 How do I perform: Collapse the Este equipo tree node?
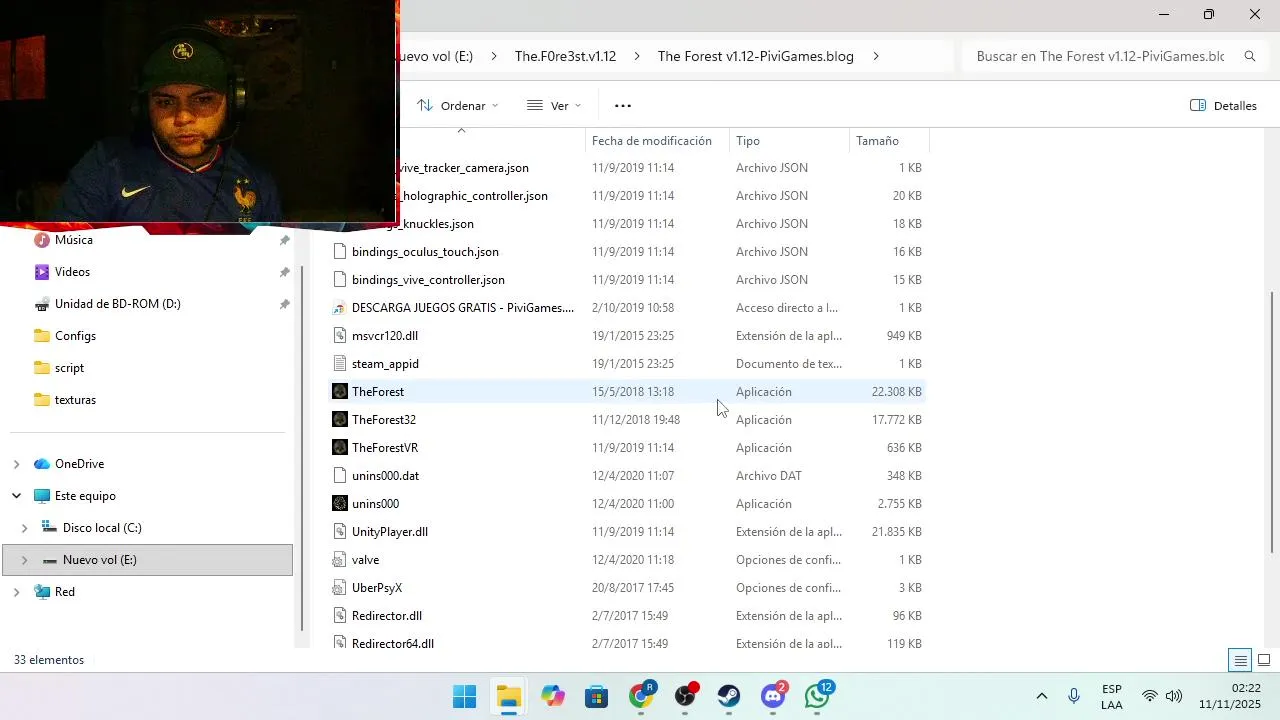(16, 496)
